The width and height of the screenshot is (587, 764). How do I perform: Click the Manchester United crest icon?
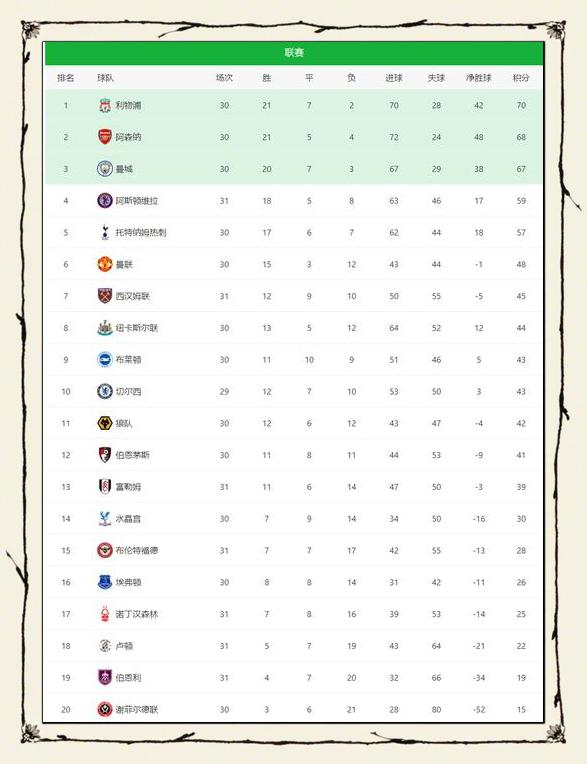pos(105,264)
